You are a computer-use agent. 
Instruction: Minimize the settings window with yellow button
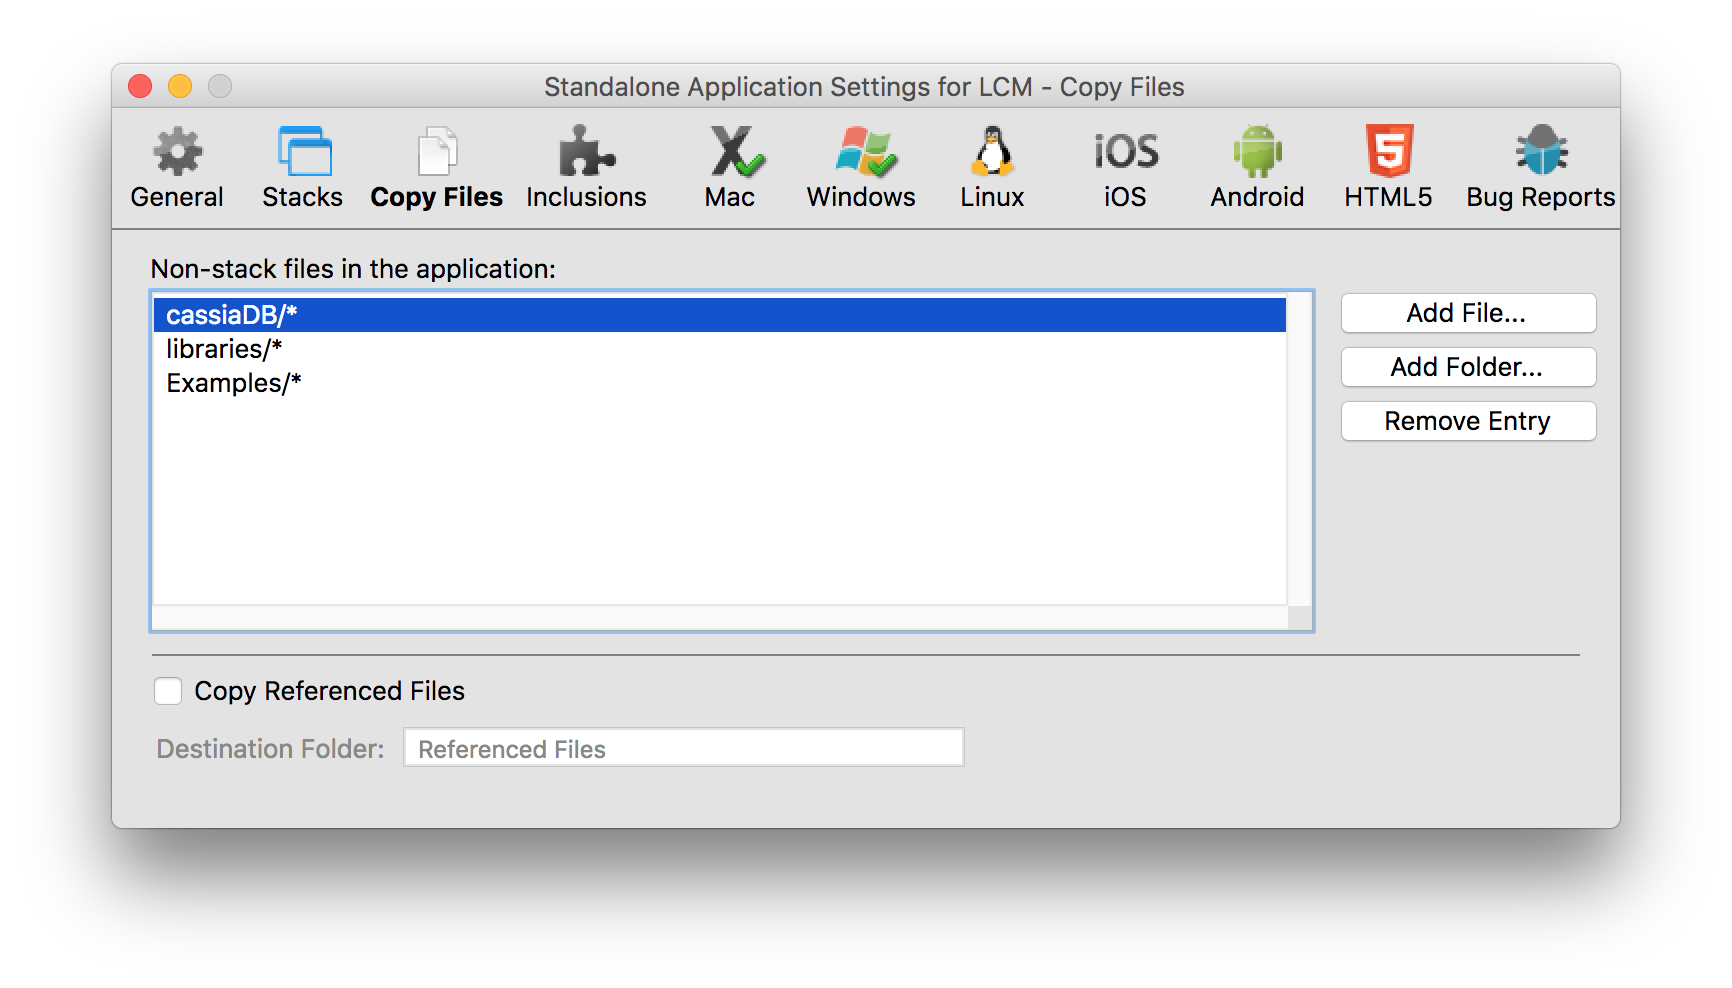click(x=180, y=87)
